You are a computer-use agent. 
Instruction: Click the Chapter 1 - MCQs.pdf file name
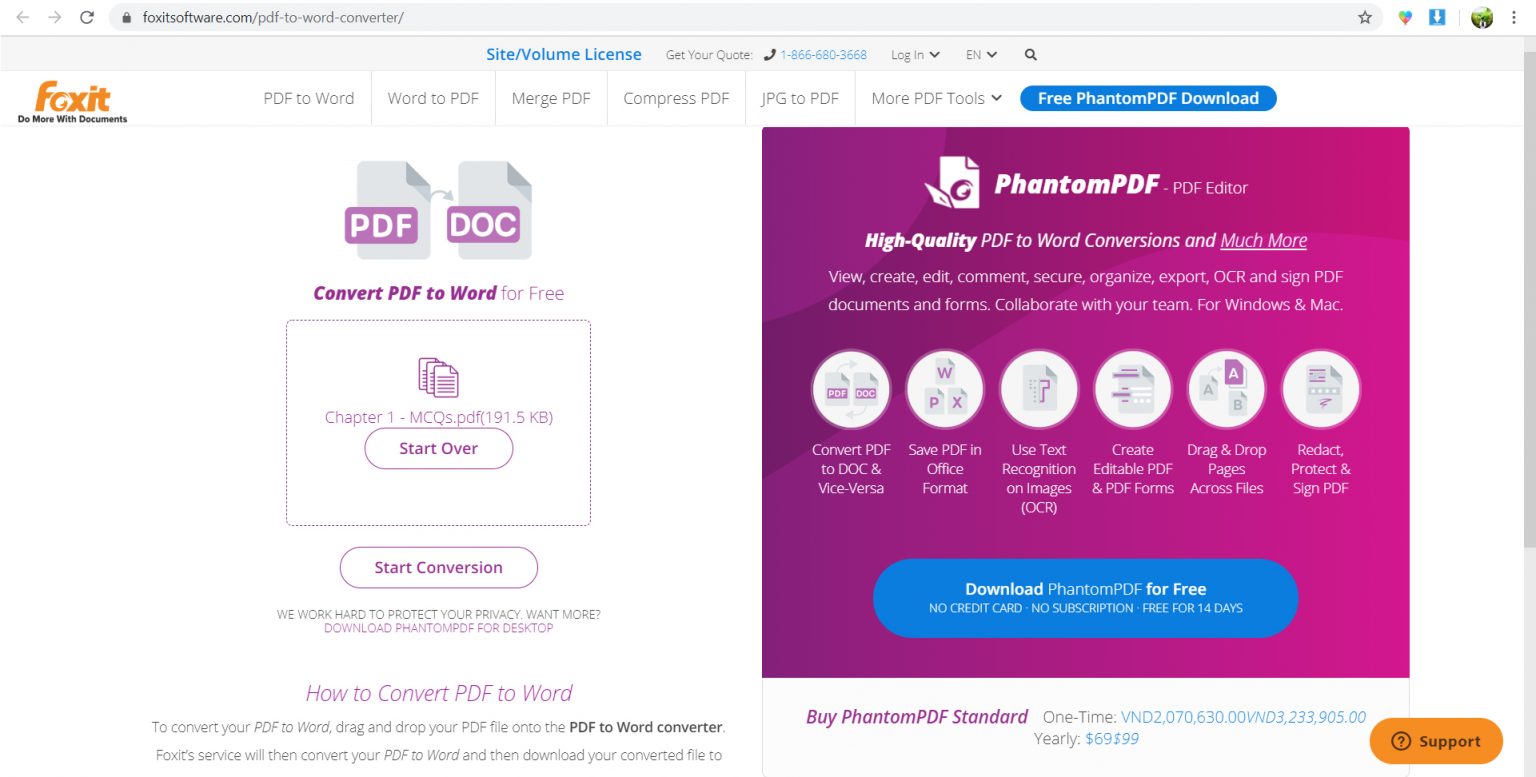(438, 417)
